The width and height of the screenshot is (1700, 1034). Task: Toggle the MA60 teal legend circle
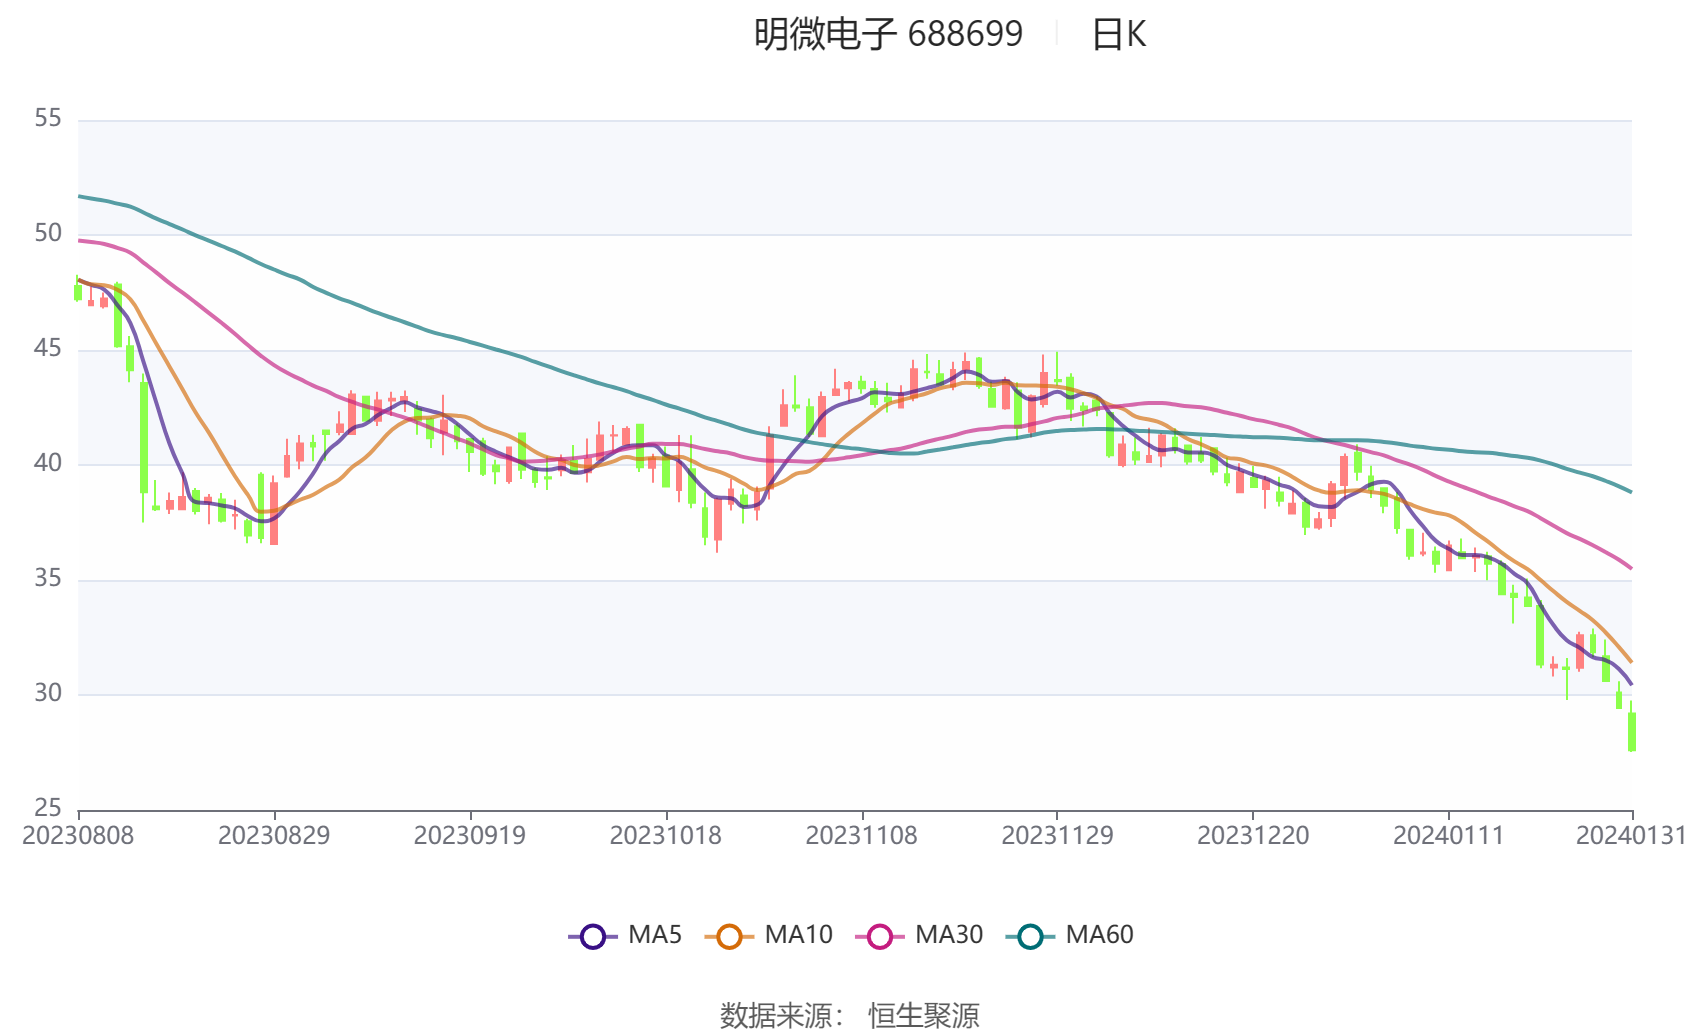tap(1030, 937)
